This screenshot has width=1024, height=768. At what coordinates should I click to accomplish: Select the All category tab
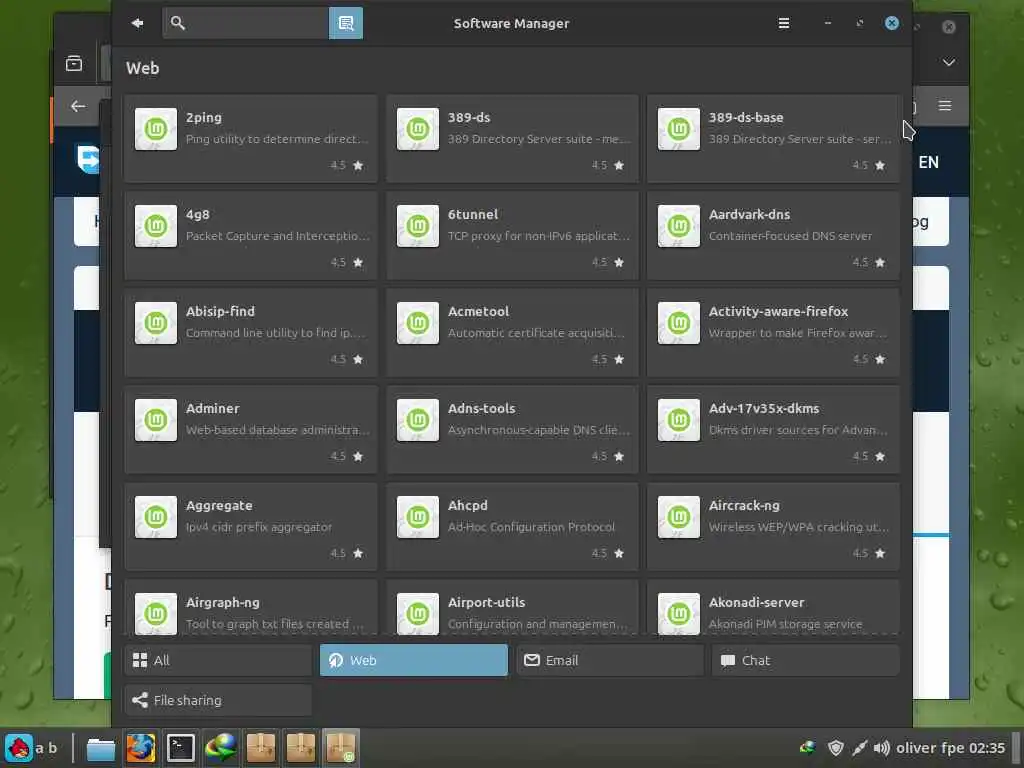click(x=218, y=660)
